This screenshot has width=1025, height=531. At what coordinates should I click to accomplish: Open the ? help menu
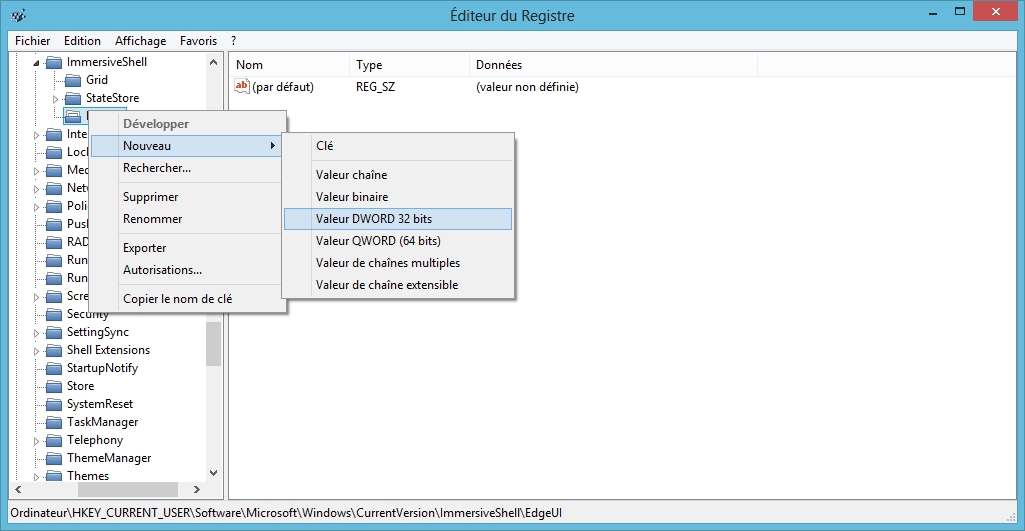[x=233, y=41]
